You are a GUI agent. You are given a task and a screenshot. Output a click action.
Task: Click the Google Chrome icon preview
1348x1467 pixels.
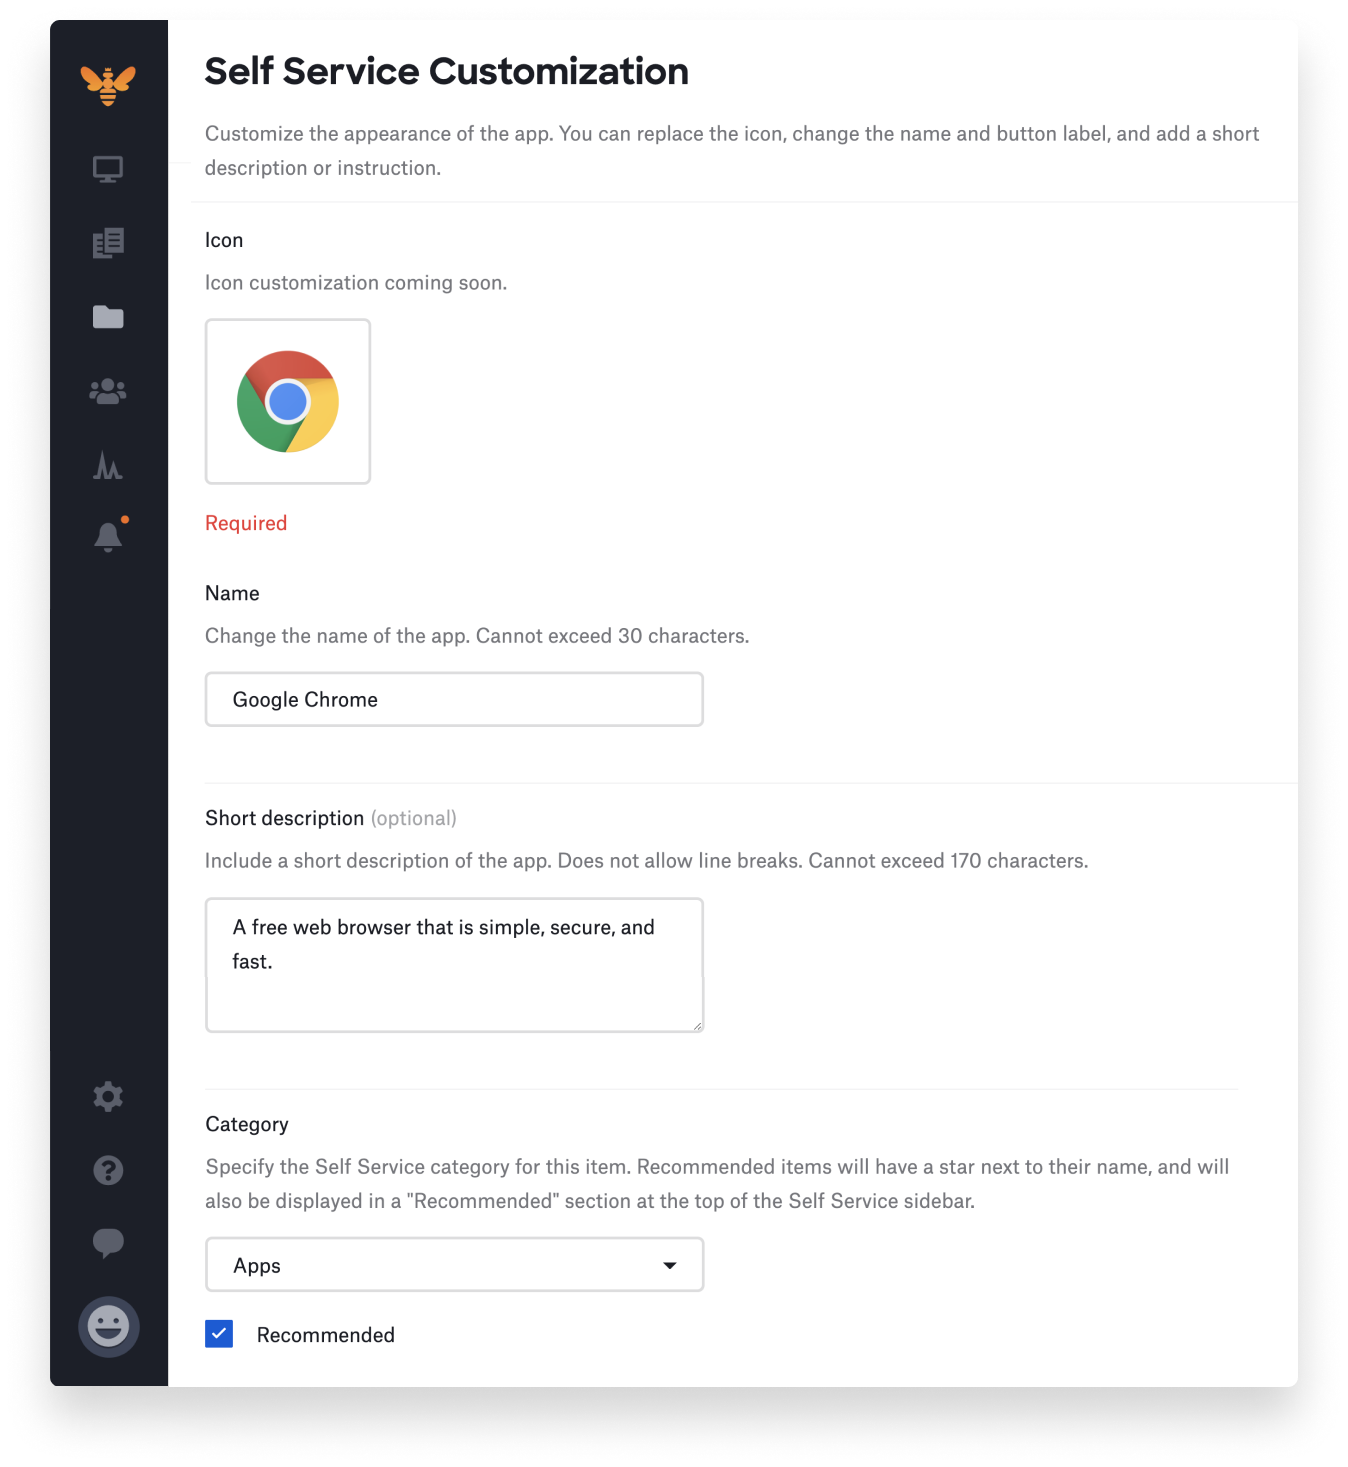click(288, 401)
